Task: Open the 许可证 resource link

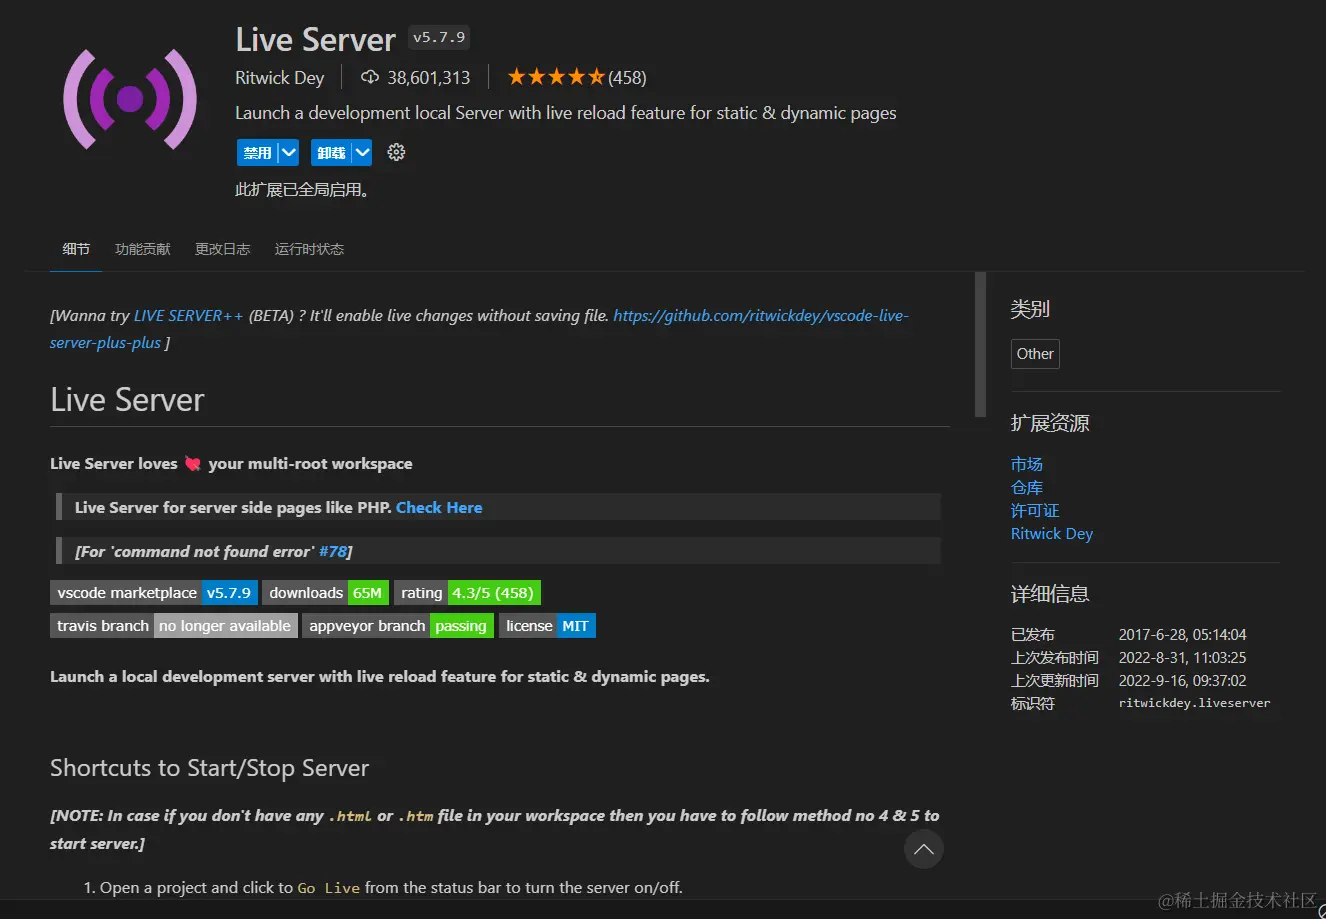Action: point(1035,510)
